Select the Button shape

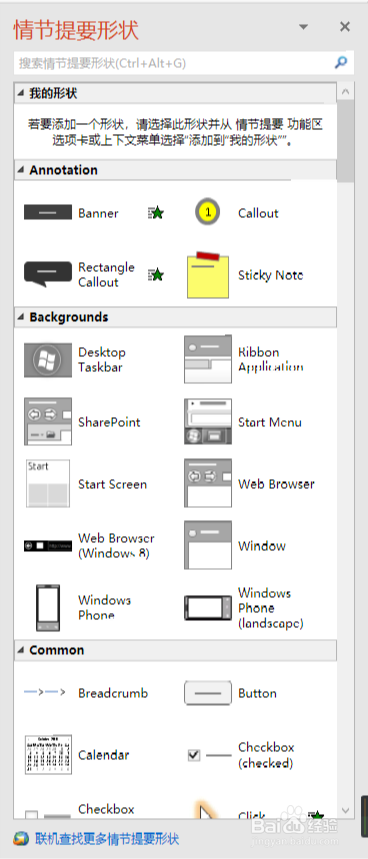pyautogui.click(x=208, y=692)
